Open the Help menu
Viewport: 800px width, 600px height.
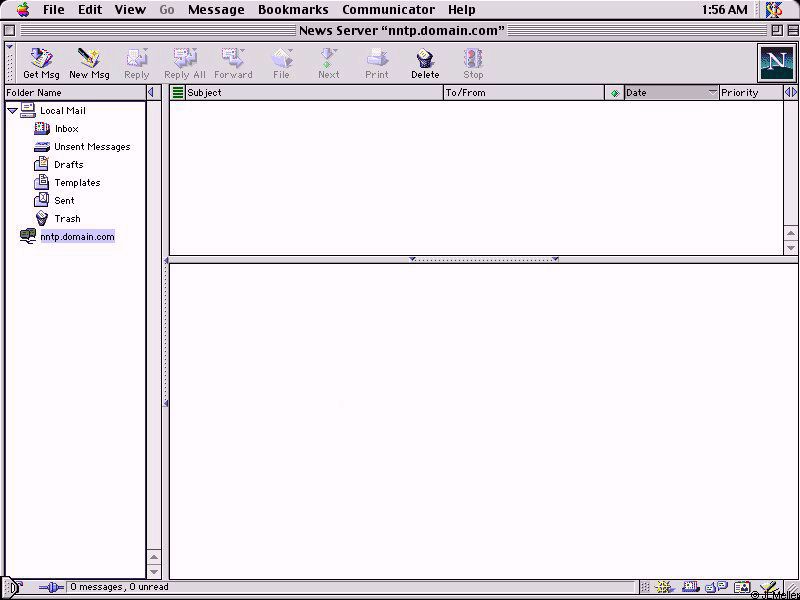(x=462, y=10)
